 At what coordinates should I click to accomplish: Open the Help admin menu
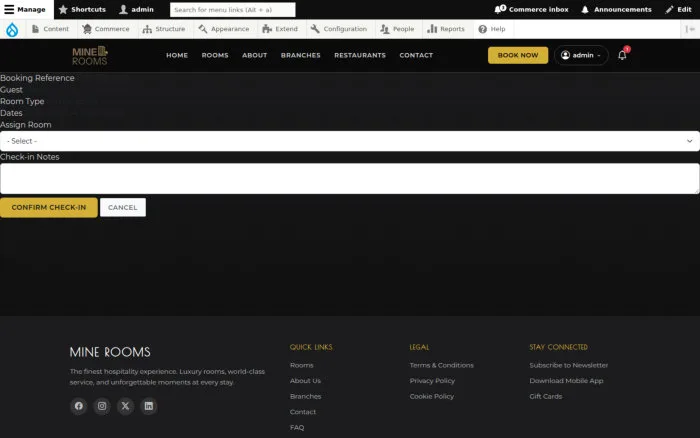pyautogui.click(x=492, y=29)
